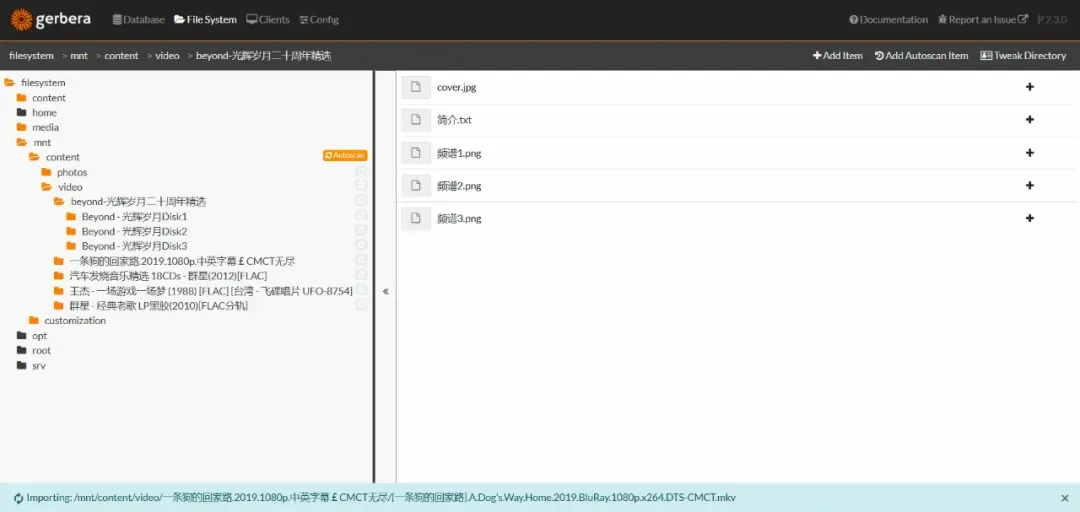
Task: Add 频谱1.png using its plus icon
Action: click(x=1029, y=153)
